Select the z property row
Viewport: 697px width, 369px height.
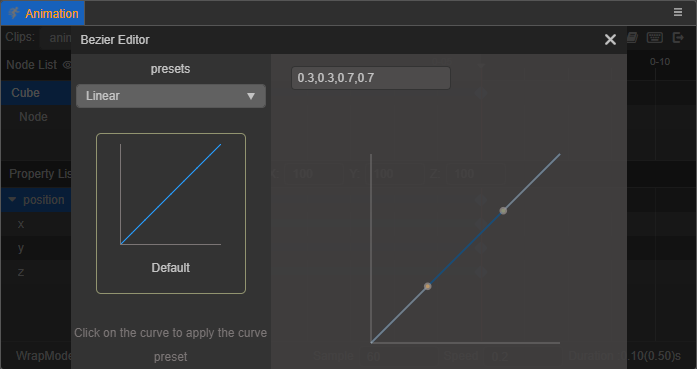point(36,272)
